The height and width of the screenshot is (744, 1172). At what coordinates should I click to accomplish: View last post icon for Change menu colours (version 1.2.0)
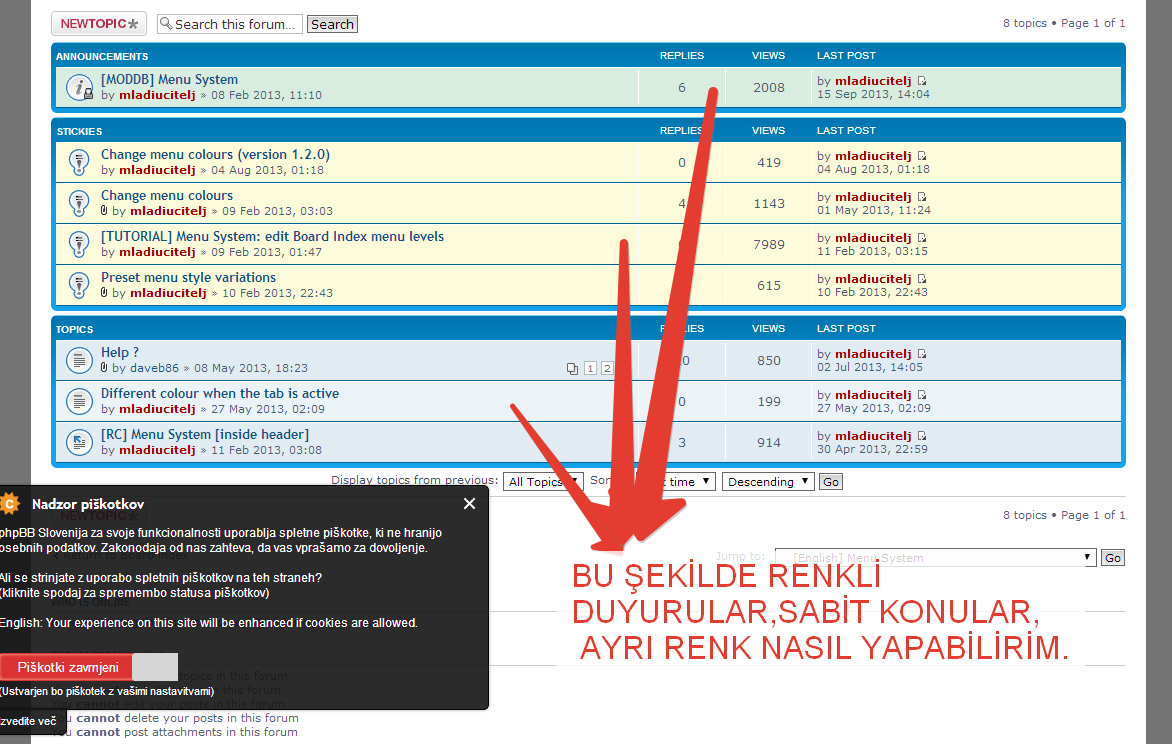(922, 156)
